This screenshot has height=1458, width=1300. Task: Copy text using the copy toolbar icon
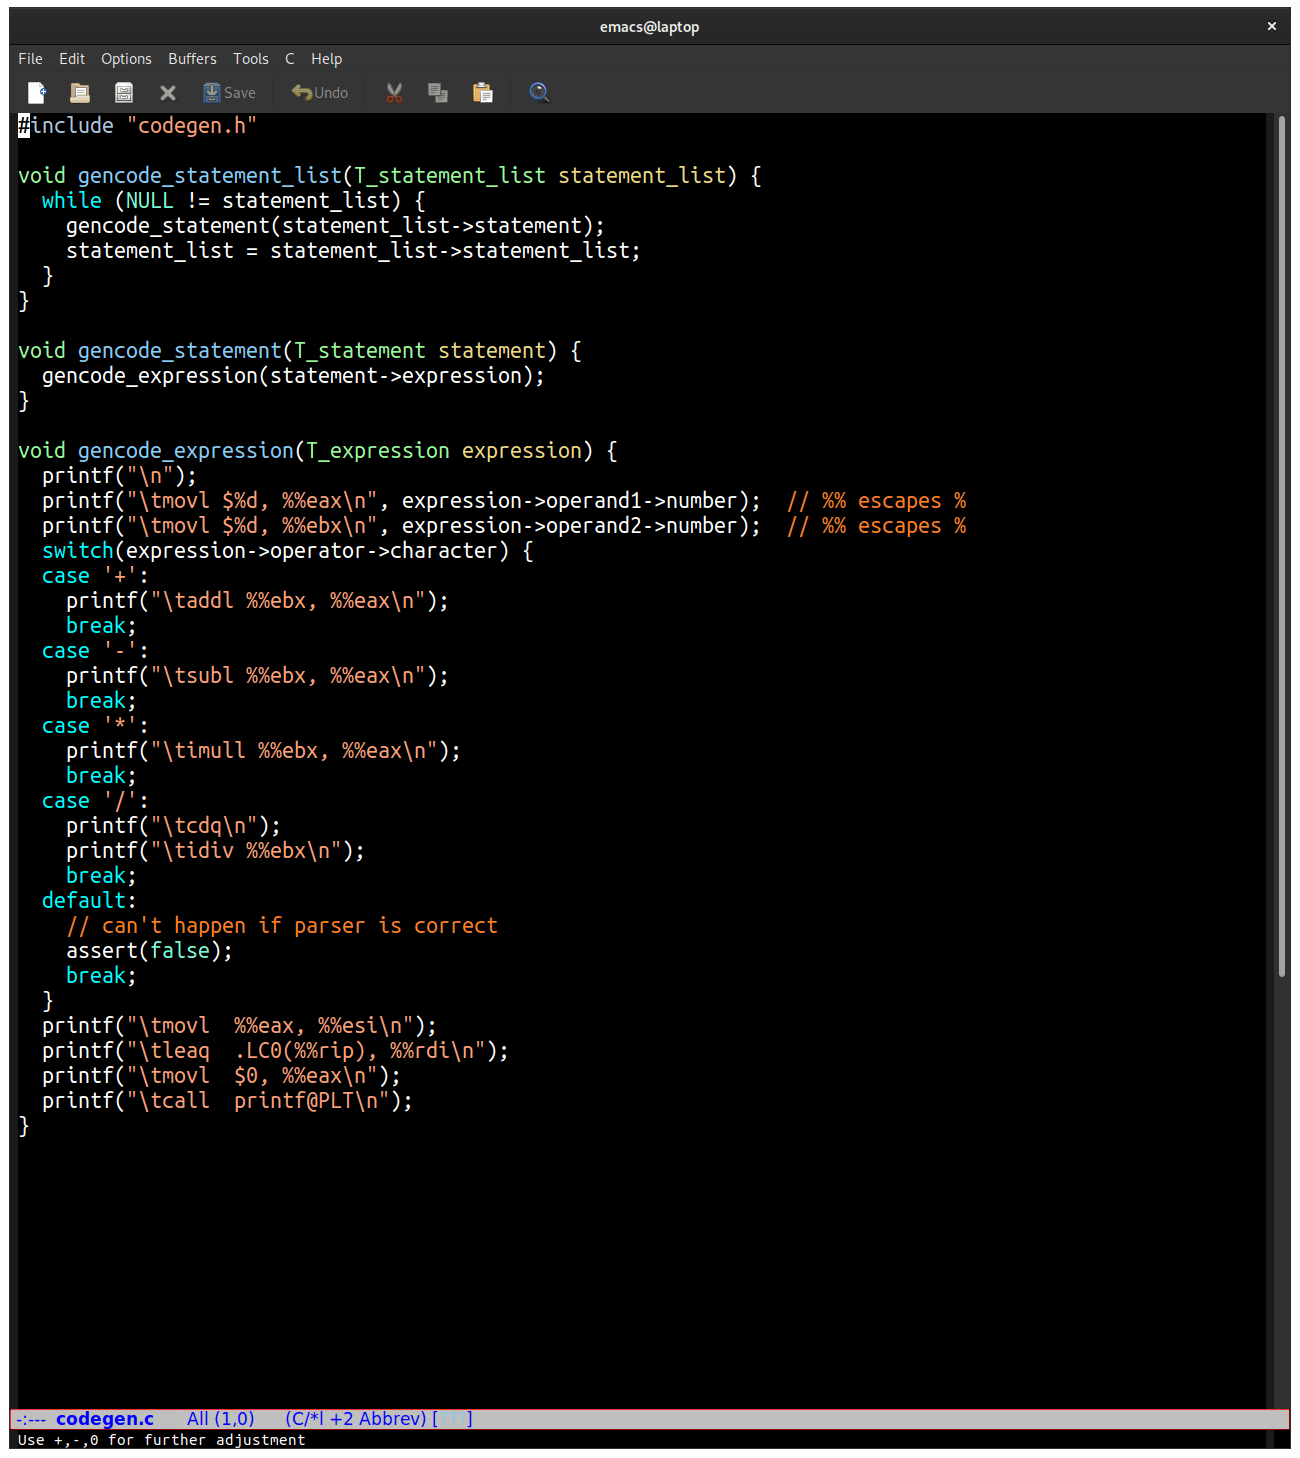click(437, 92)
